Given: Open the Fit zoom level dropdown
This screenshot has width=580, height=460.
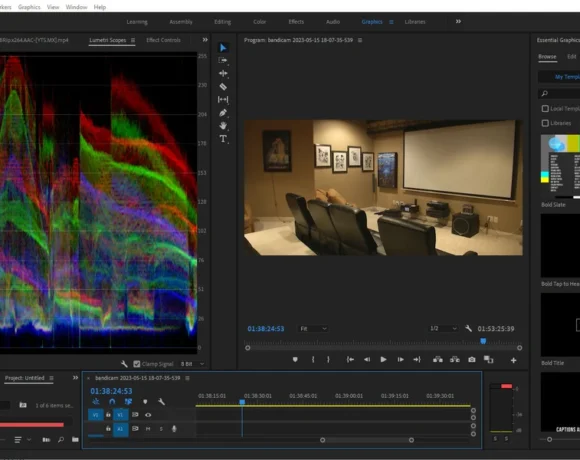Looking at the screenshot, I should (x=313, y=328).
